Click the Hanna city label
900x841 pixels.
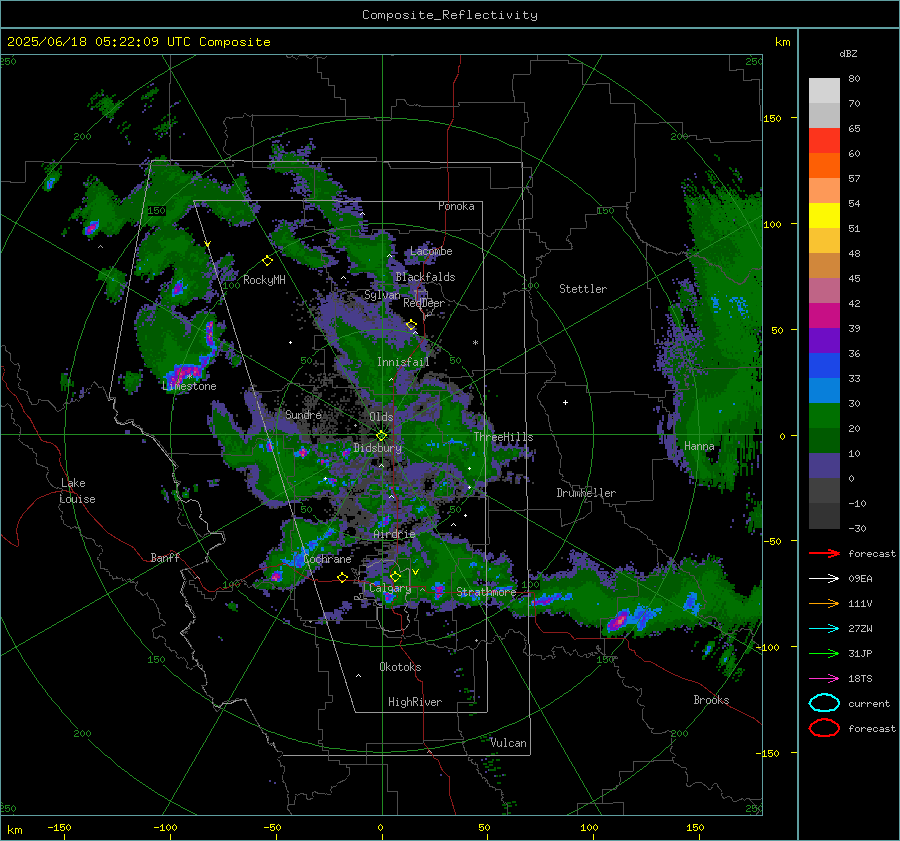coord(699,446)
